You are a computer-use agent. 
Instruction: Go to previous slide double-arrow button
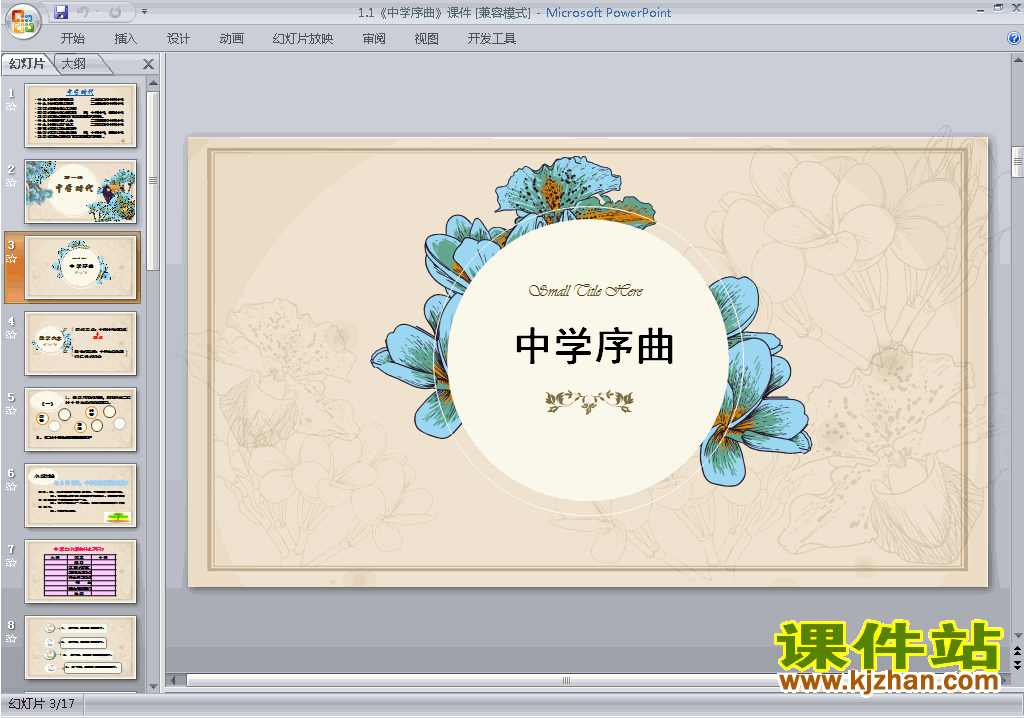click(x=1017, y=651)
